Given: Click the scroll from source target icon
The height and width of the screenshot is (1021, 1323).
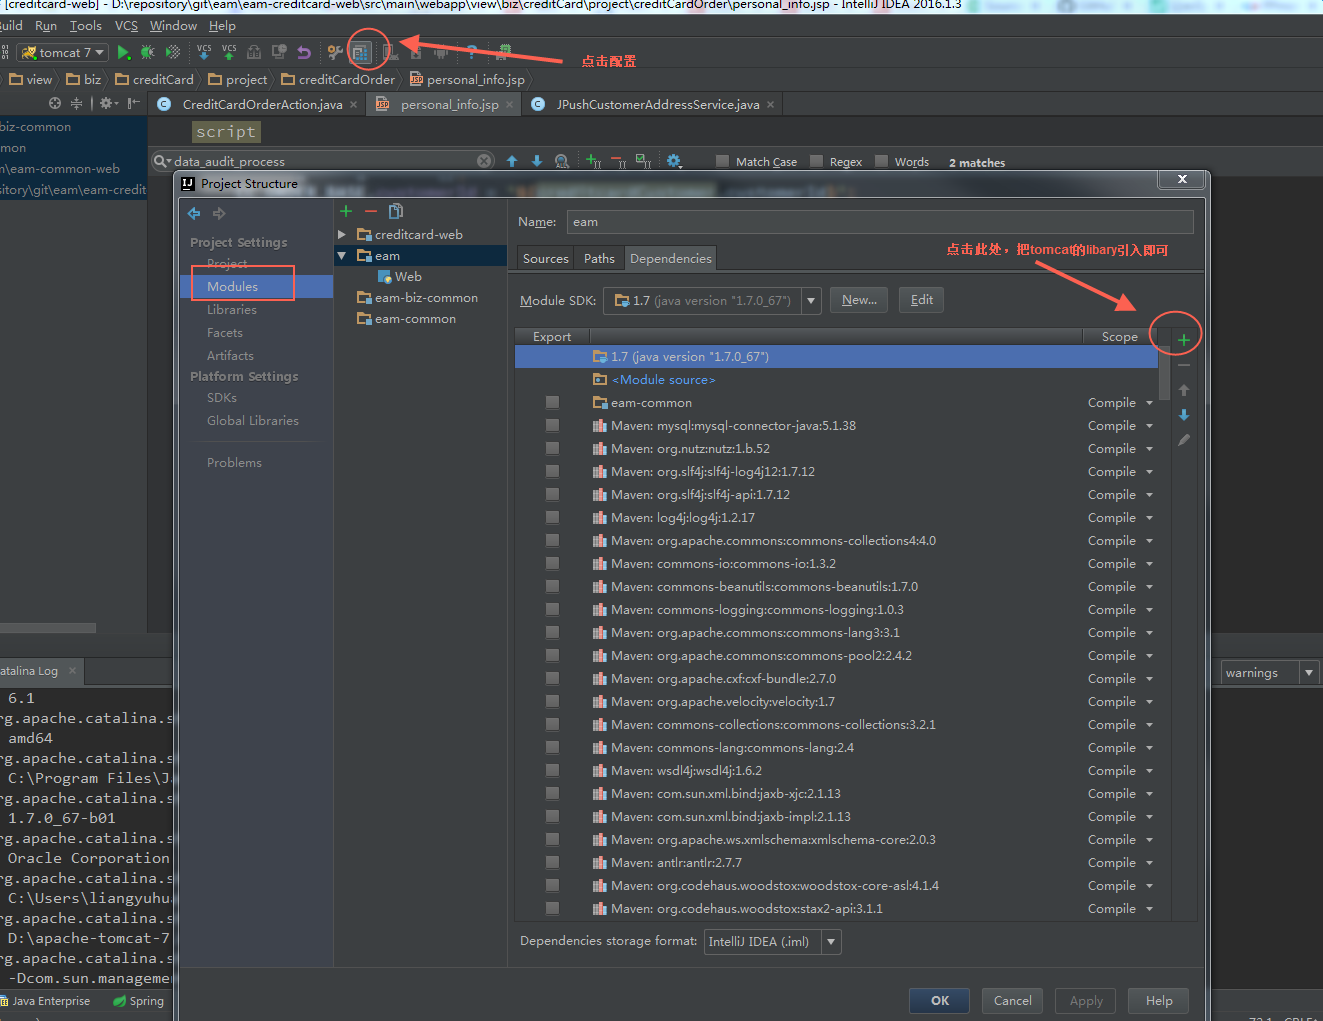Looking at the screenshot, I should click(54, 103).
